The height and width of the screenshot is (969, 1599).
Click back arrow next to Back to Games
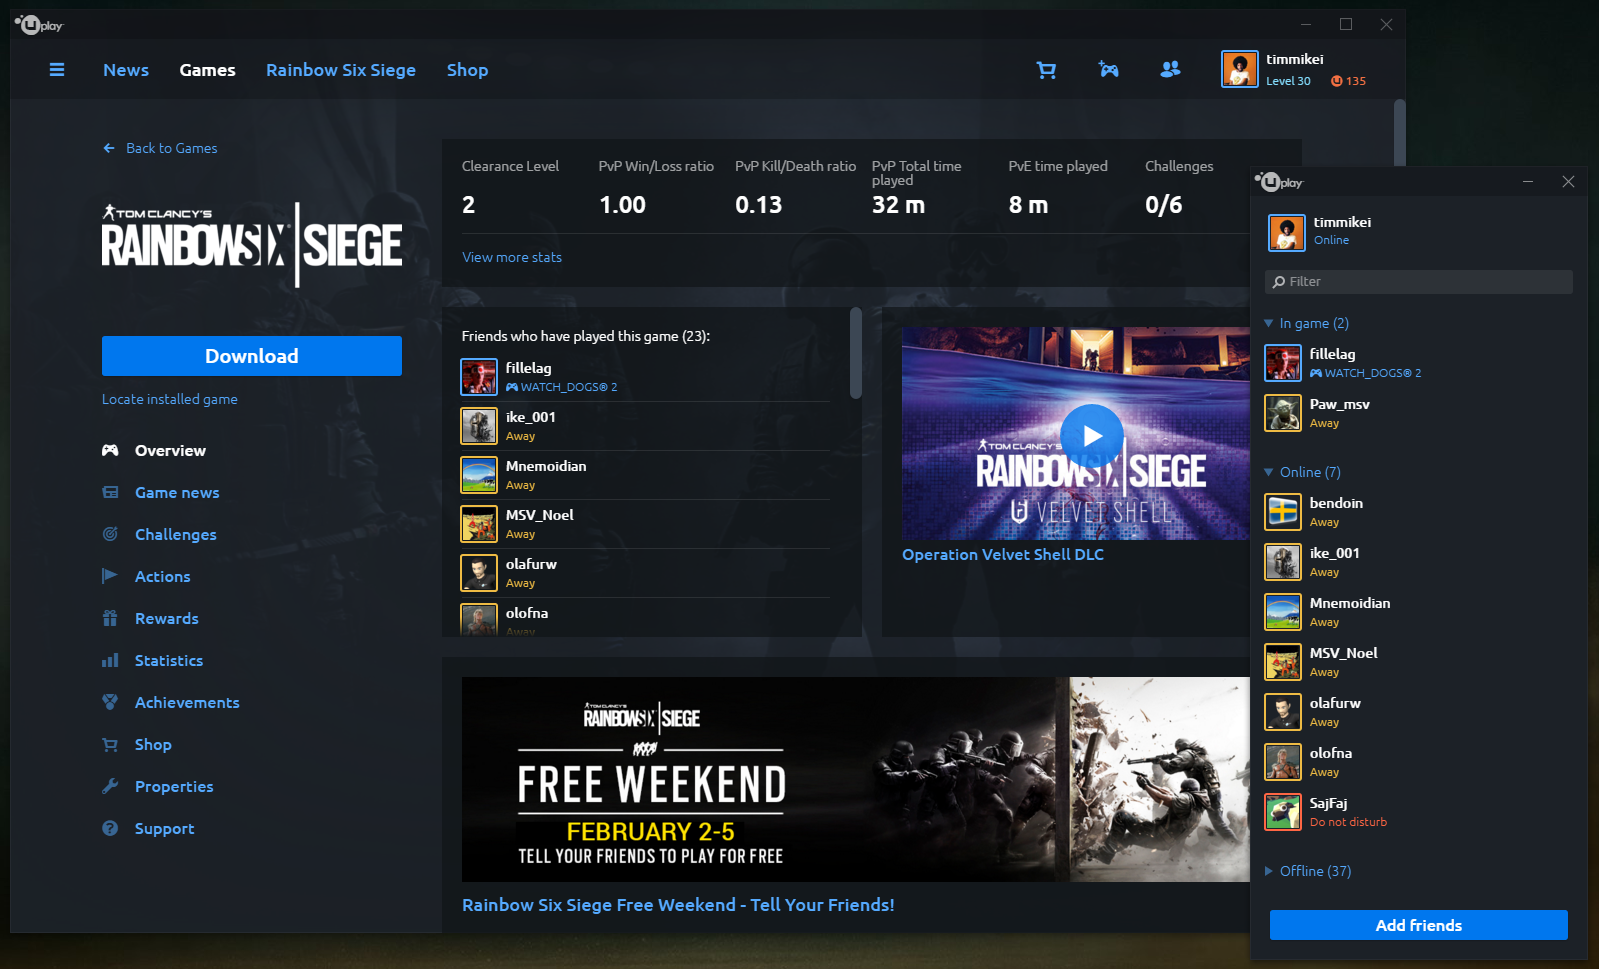point(109,148)
